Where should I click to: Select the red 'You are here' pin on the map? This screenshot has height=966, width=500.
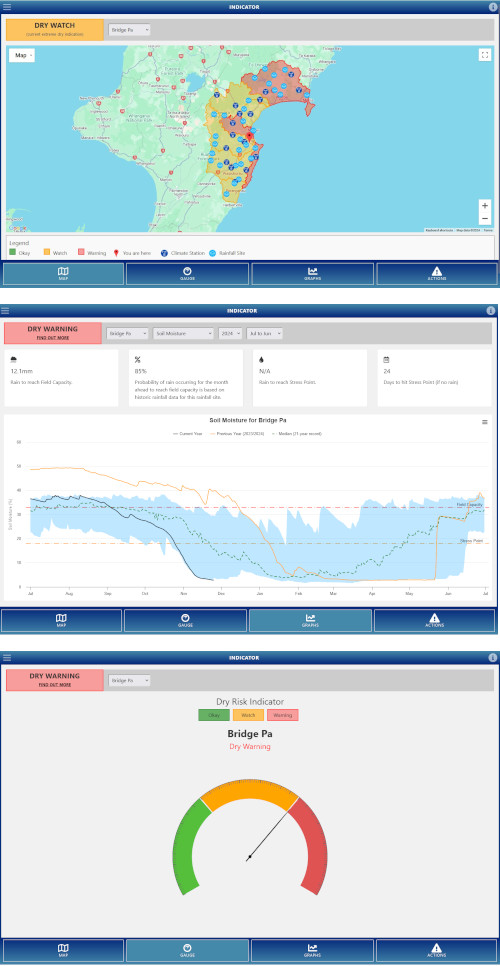[x=249, y=137]
